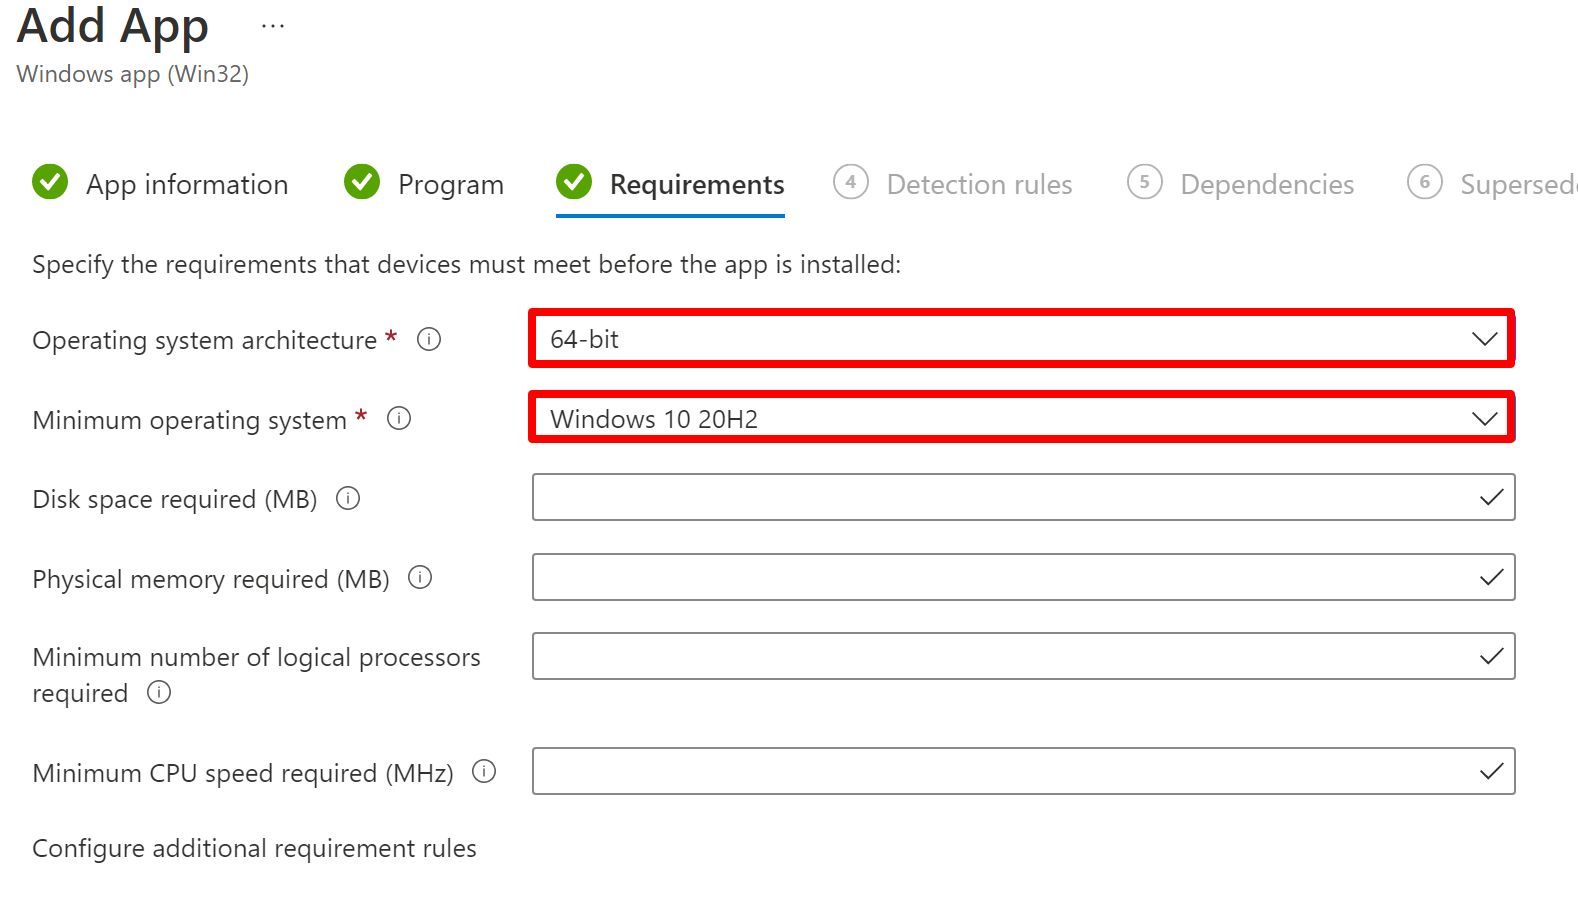1578x906 pixels.
Task: Focus the Disk space required field
Action: 1000,498
